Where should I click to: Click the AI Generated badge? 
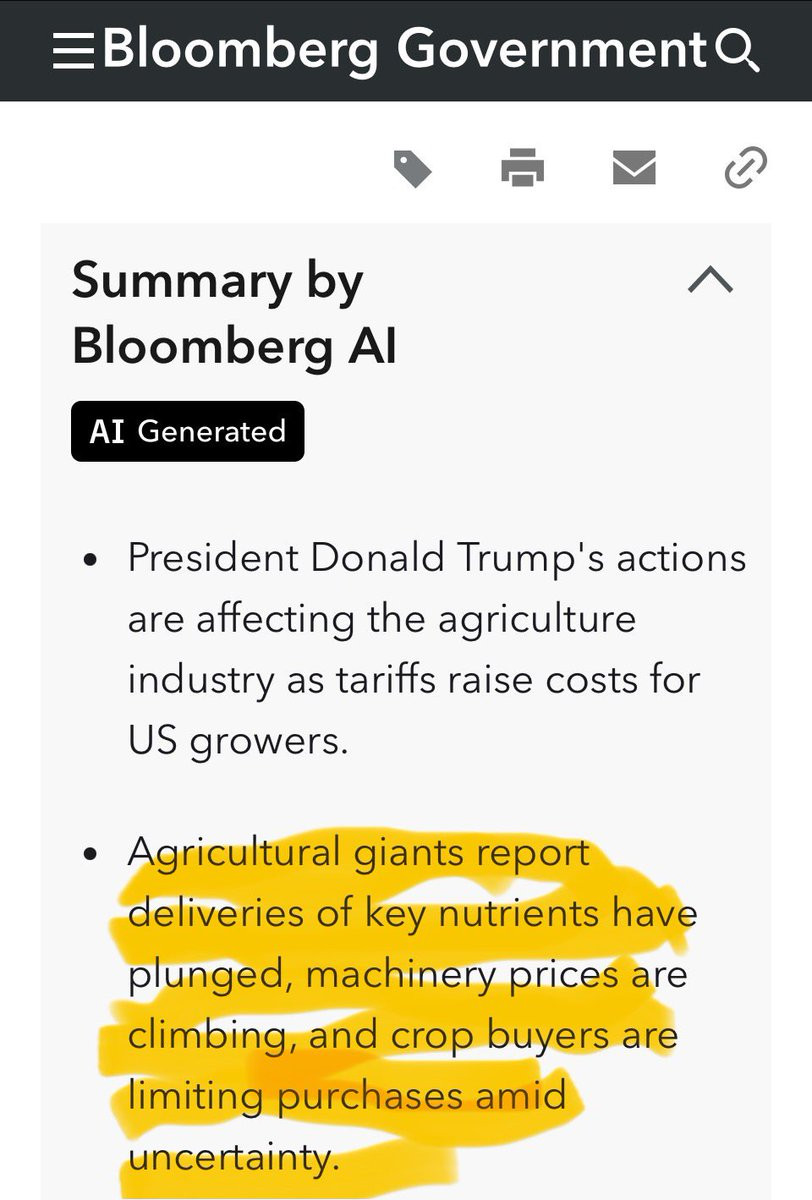coord(187,431)
